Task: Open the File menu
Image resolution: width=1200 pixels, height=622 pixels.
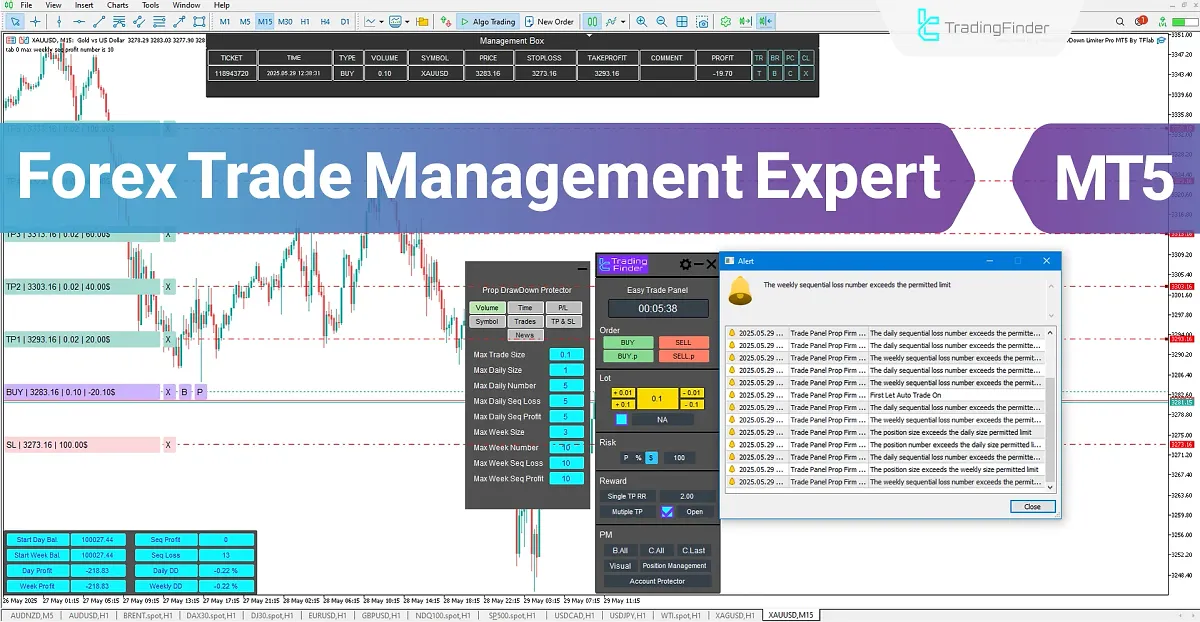Action: 26,5
